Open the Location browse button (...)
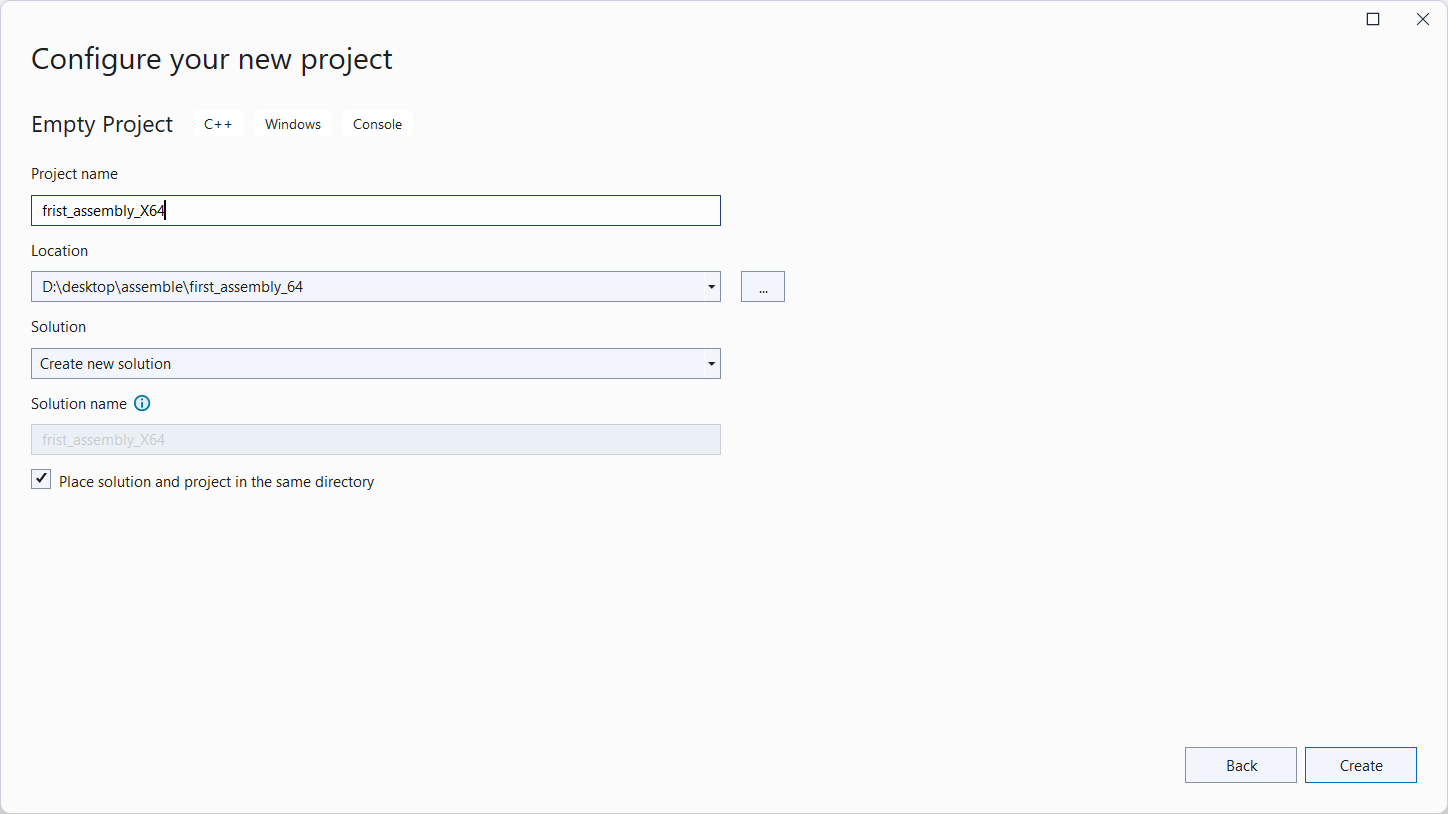Screen dimensions: 1448x814 763,287
